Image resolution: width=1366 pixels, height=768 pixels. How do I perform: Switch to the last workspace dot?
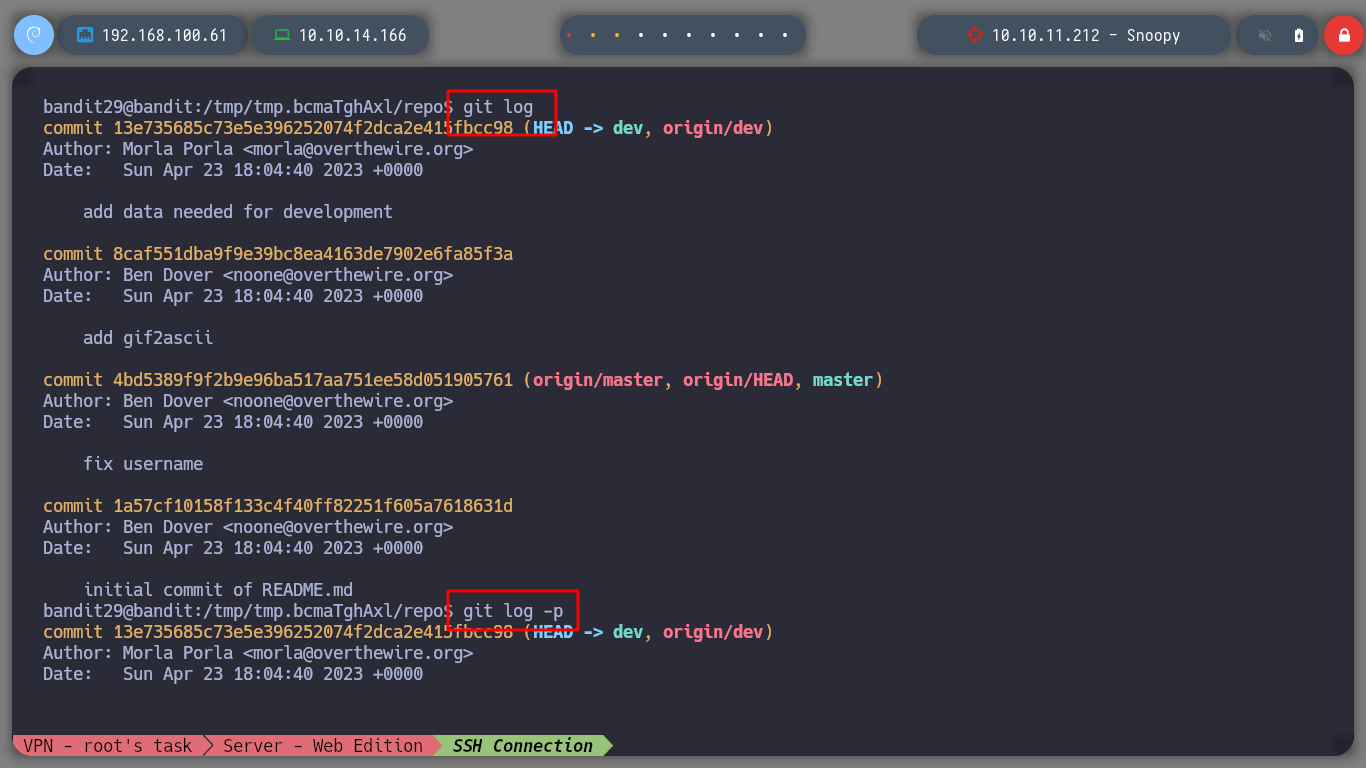coord(785,35)
